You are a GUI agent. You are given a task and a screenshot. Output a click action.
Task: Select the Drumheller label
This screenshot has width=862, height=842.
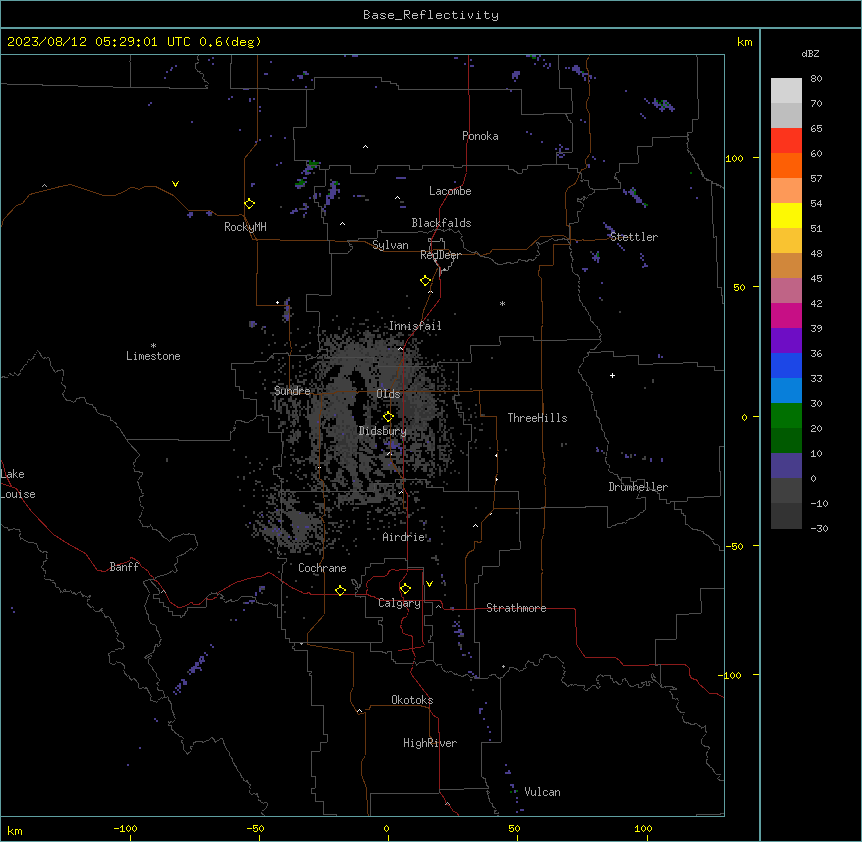coord(638,487)
